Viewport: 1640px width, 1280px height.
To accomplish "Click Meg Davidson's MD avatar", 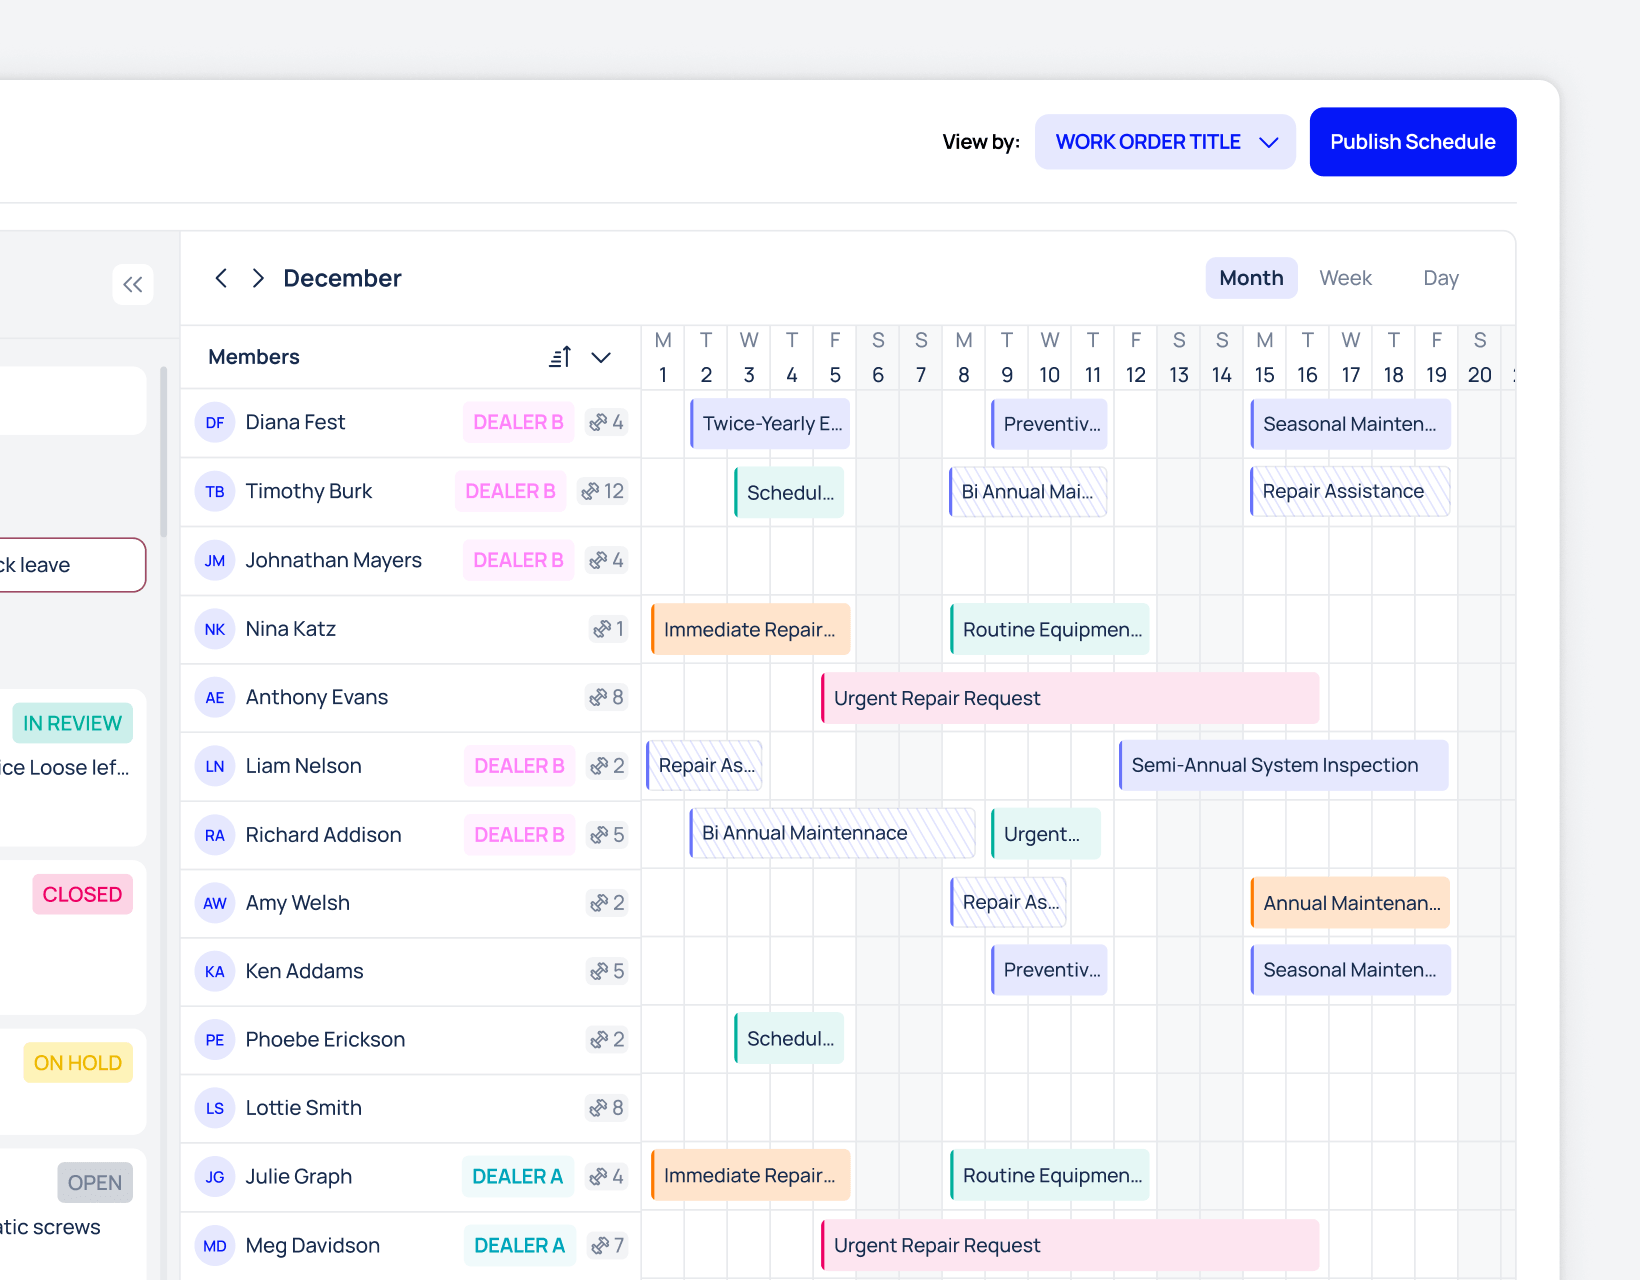I will coord(215,1246).
